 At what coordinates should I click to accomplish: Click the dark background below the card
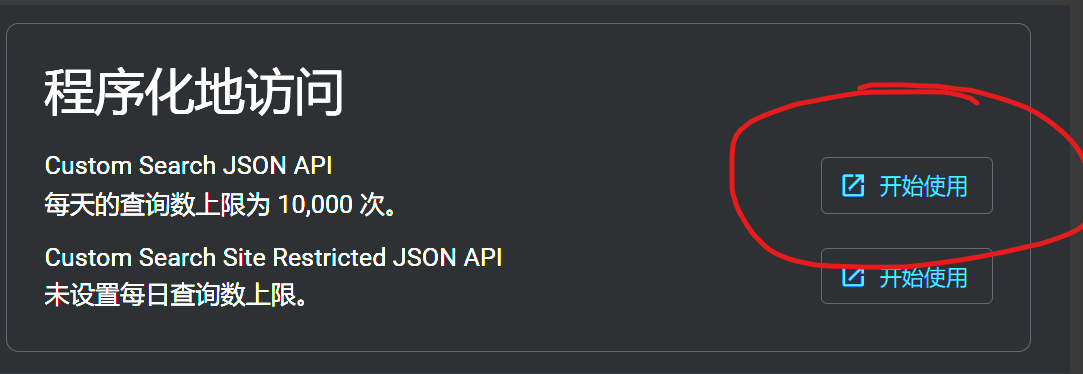coord(518,364)
